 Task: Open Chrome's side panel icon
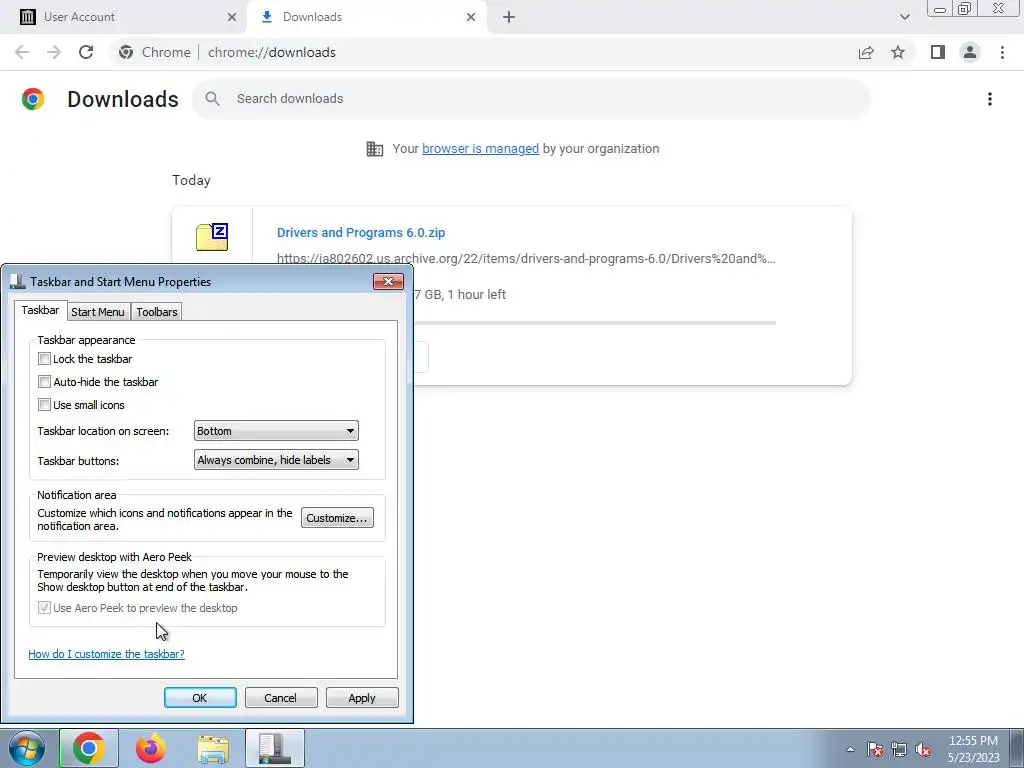tap(938, 52)
